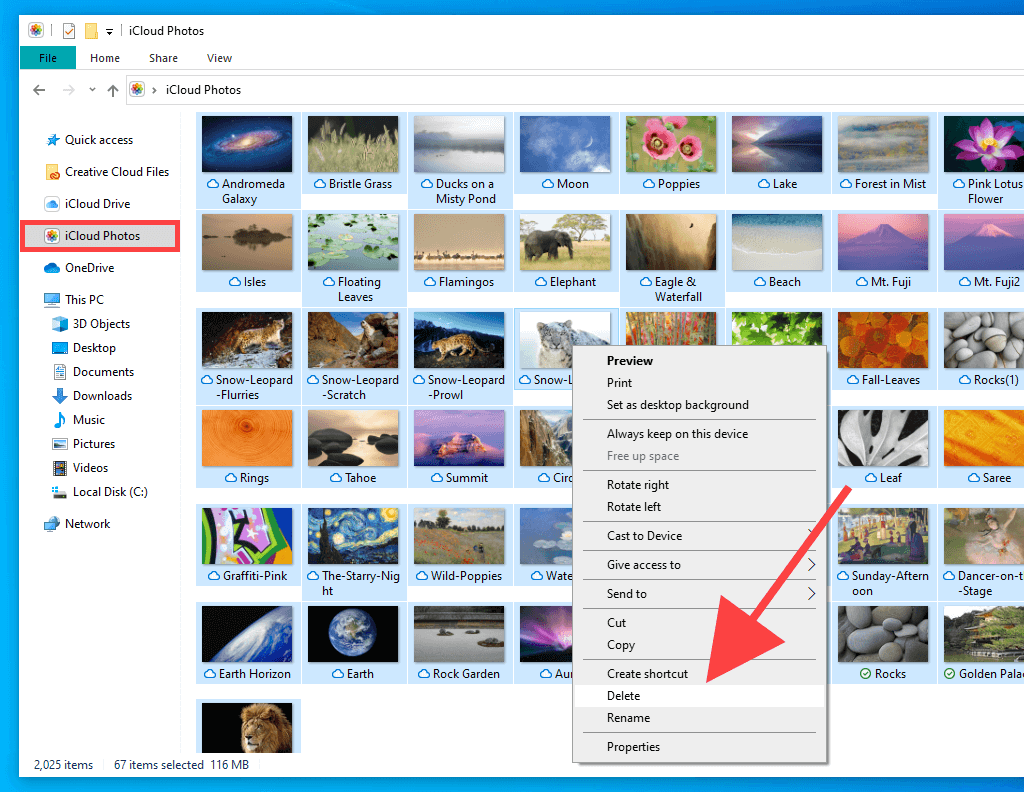Click the iCloud Drive sidebar icon
Viewport: 1024px width, 792px height.
point(52,204)
